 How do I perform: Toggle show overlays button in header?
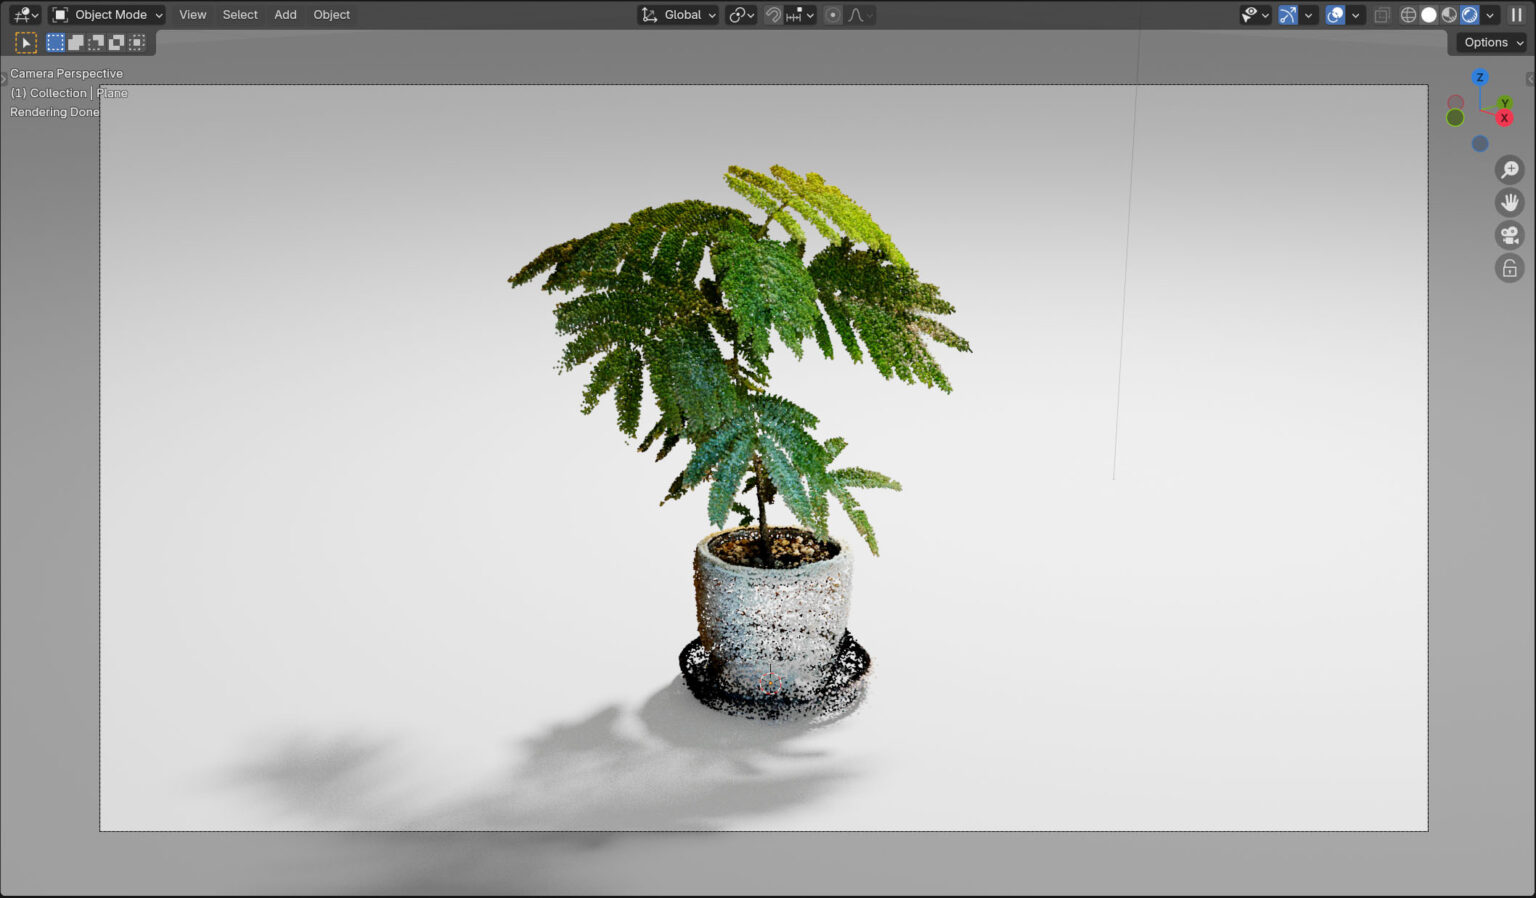(x=1335, y=15)
